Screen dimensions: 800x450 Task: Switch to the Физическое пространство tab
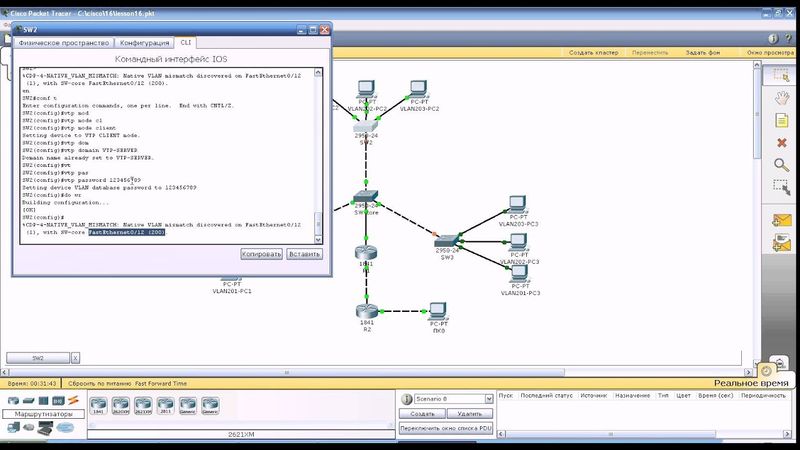[x=64, y=43]
